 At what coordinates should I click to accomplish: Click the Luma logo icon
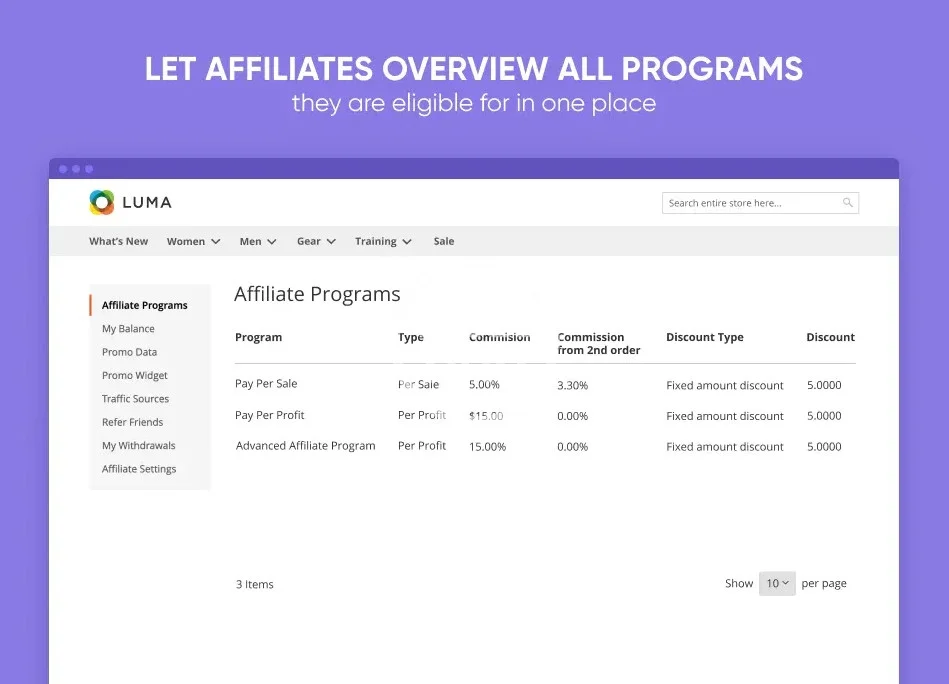tap(102, 202)
